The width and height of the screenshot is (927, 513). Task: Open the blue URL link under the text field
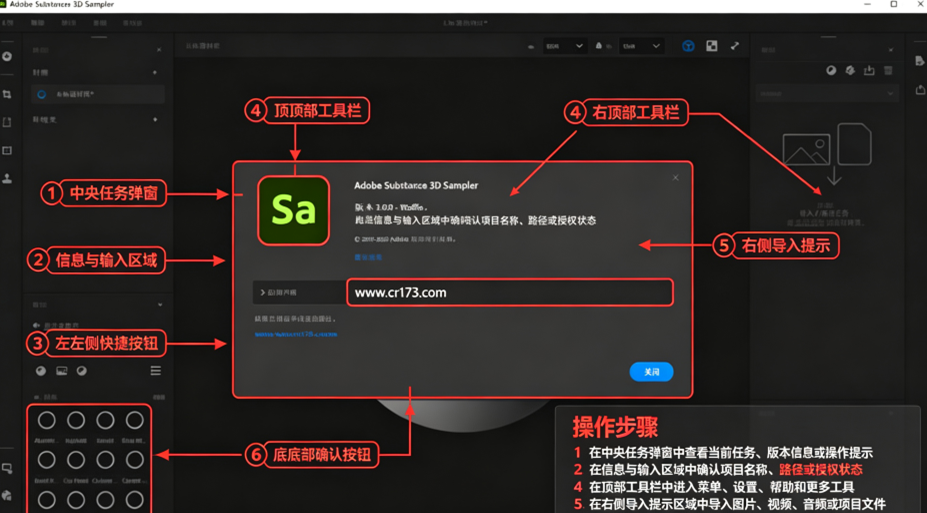(296, 334)
